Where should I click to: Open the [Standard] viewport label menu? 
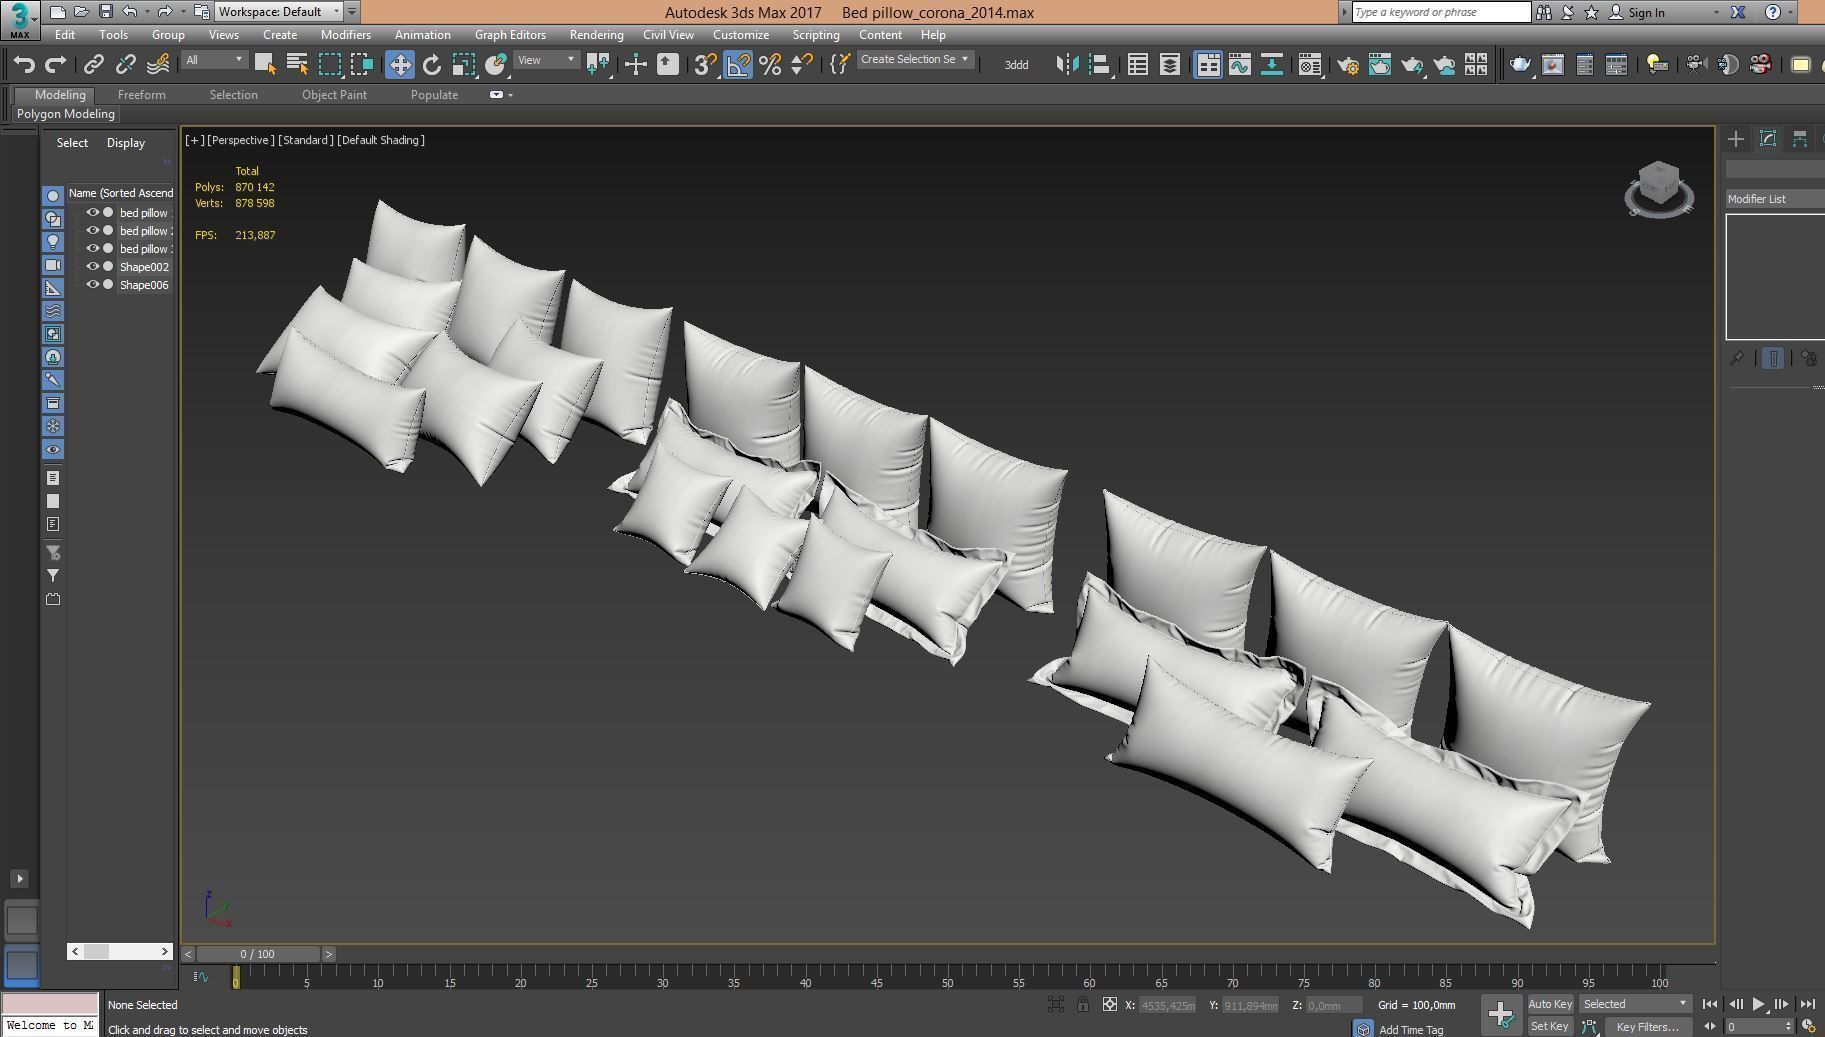click(306, 140)
